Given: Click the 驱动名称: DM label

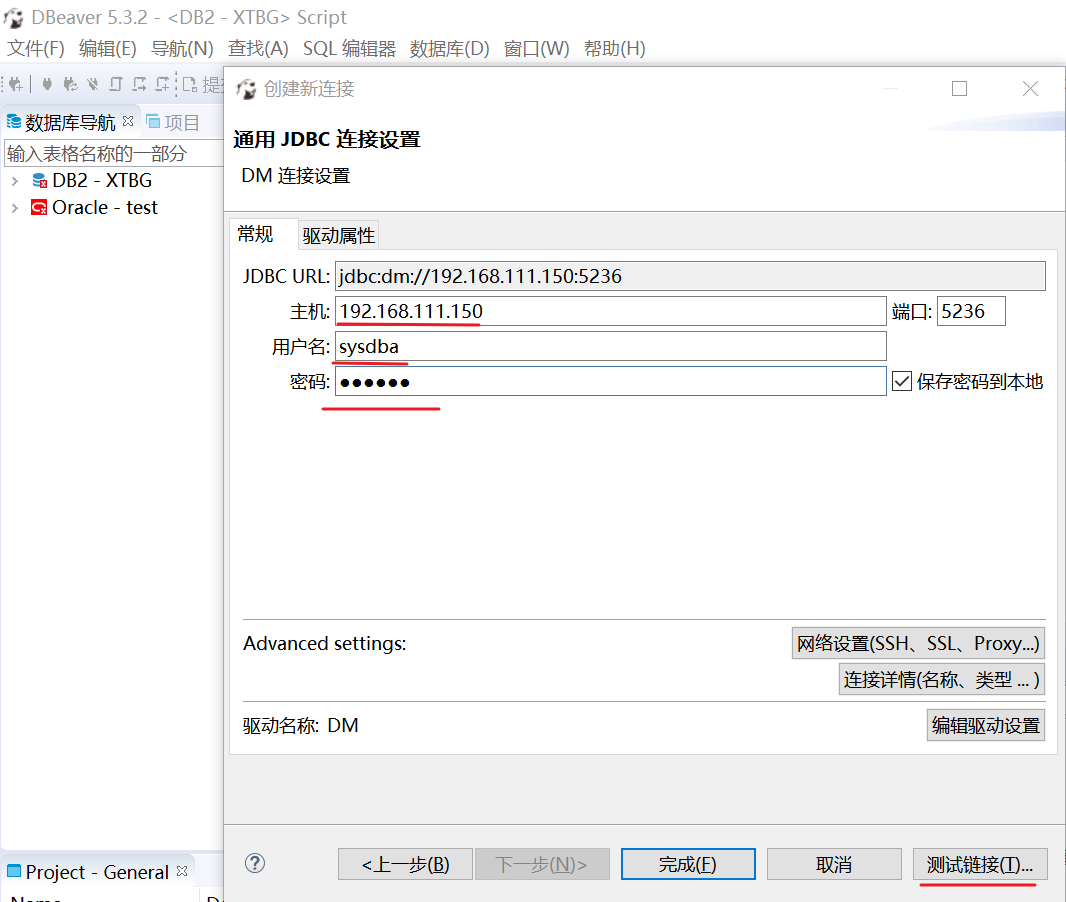Looking at the screenshot, I should (x=300, y=726).
